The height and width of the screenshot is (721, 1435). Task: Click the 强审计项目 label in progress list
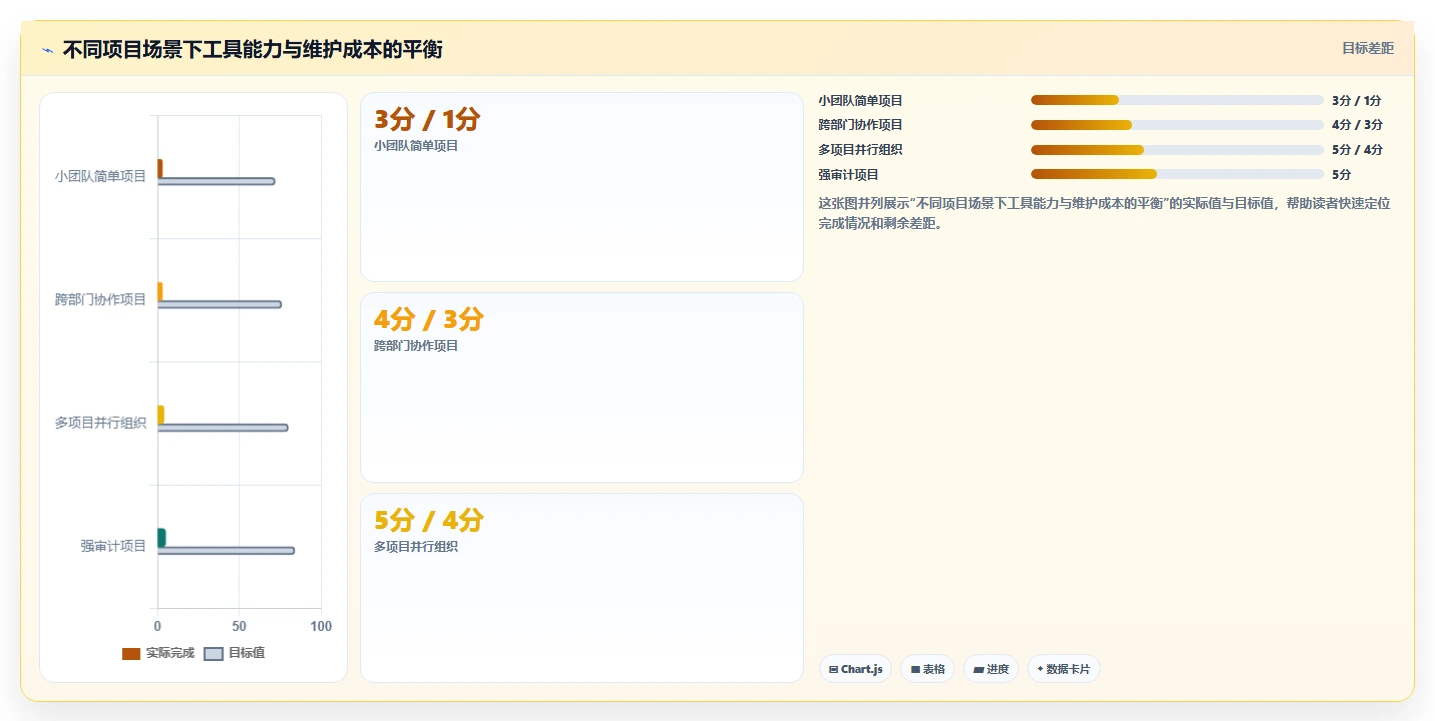pyautogui.click(x=848, y=175)
